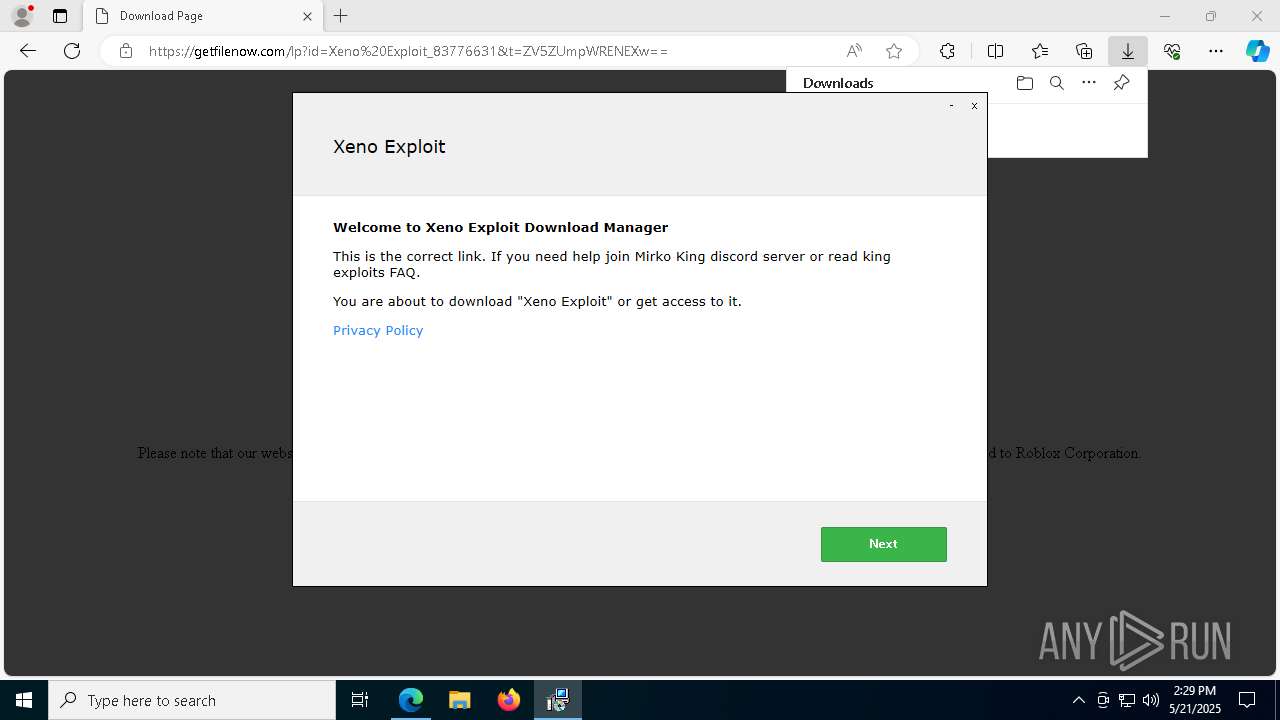Screen dimensions: 1280x720
Task: Select the installer app on taskbar
Action: tap(558, 700)
